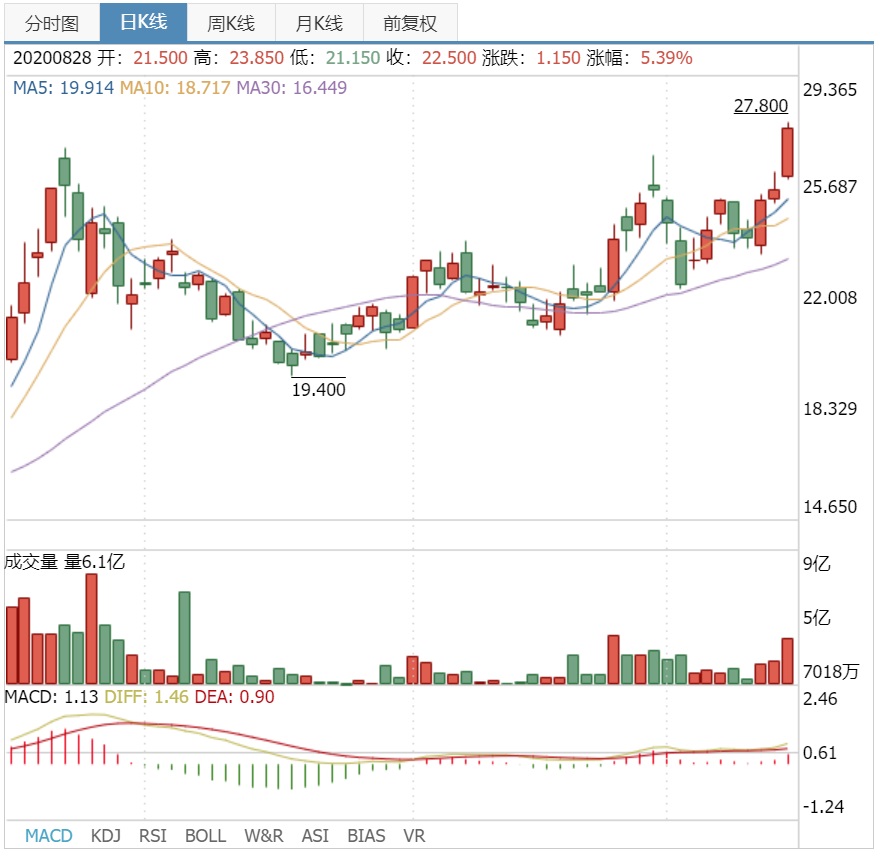Select the MACD indicator
Image resolution: width=880 pixels, height=856 pixels.
coord(49,836)
